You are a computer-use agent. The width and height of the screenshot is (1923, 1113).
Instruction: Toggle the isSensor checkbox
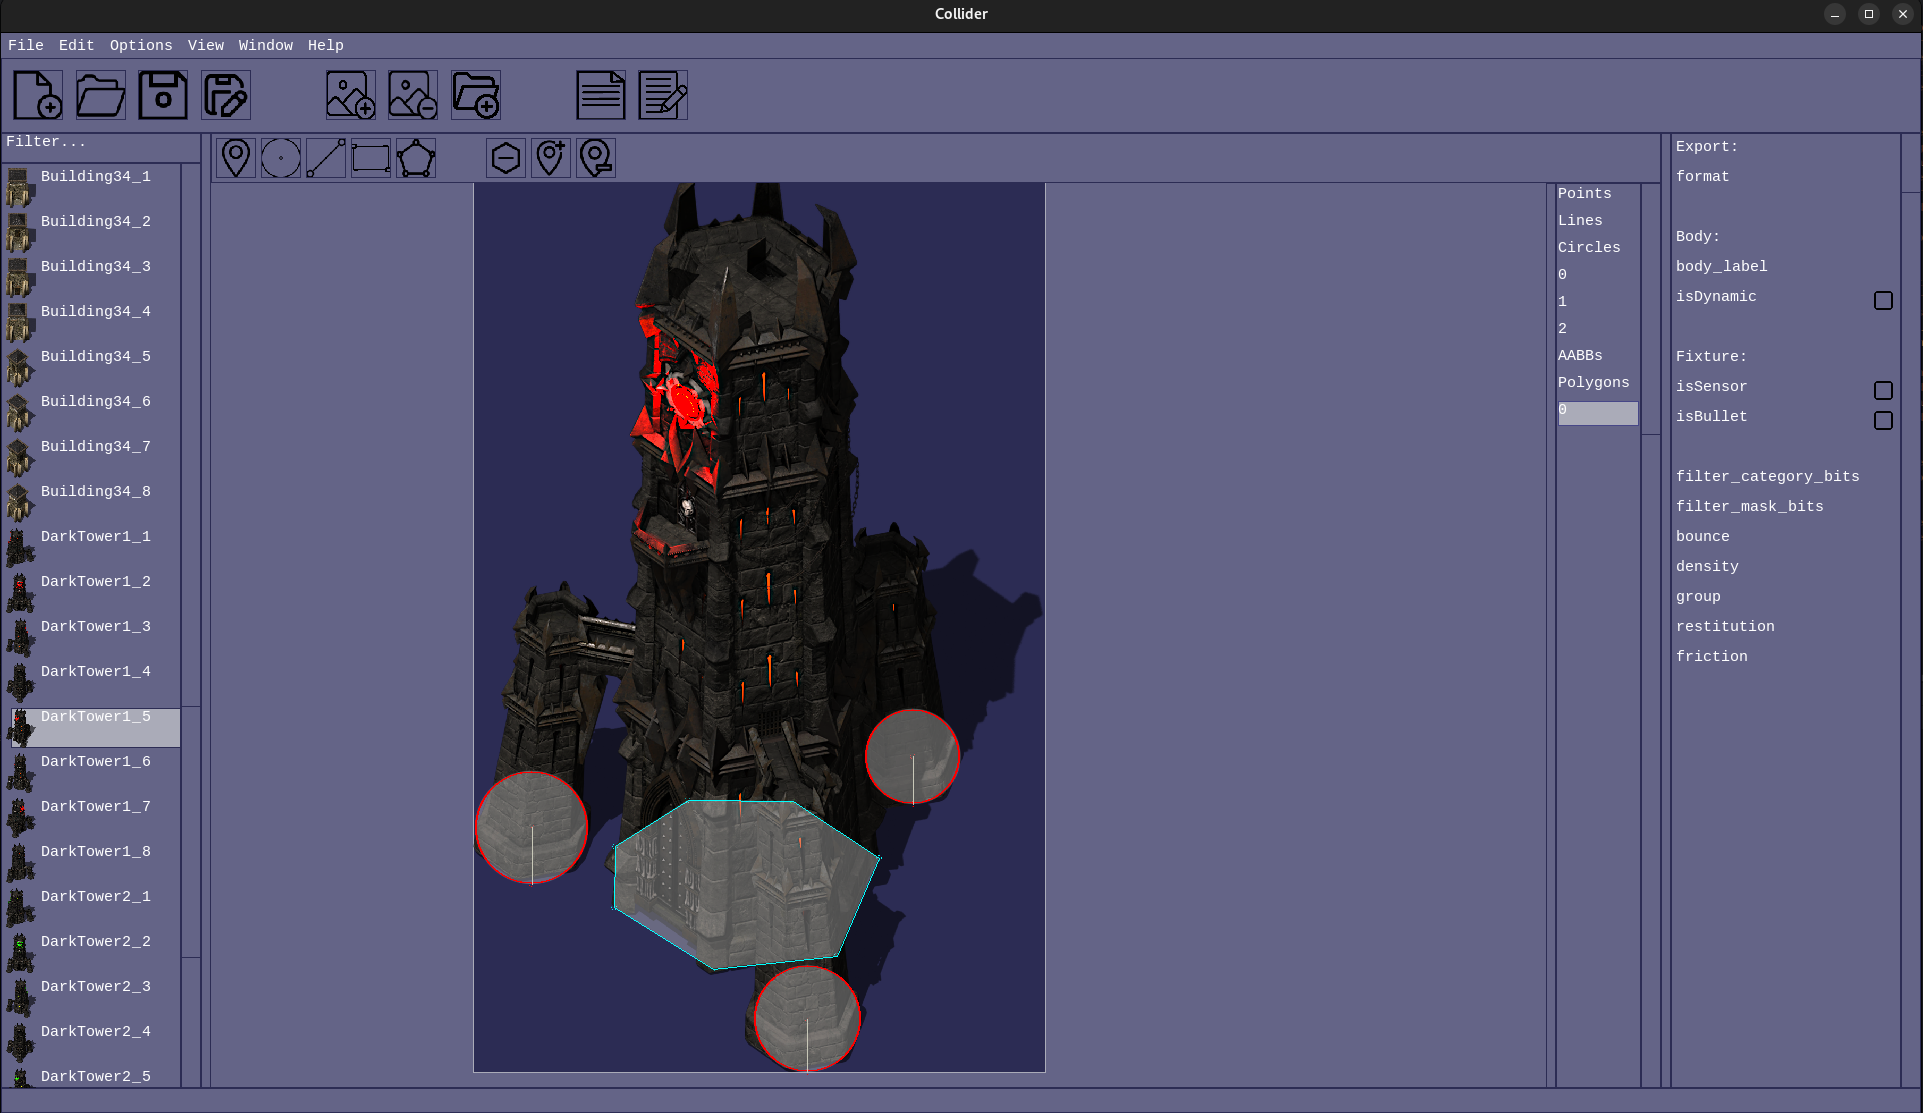(1883, 390)
